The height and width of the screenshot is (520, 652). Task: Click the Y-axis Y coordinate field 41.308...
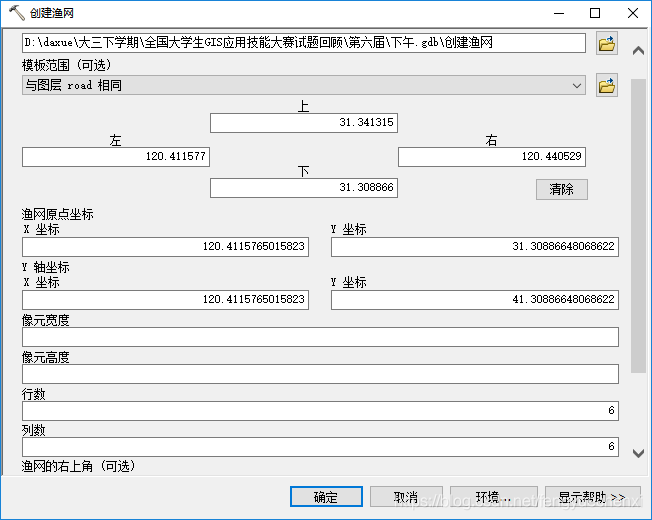tap(475, 300)
